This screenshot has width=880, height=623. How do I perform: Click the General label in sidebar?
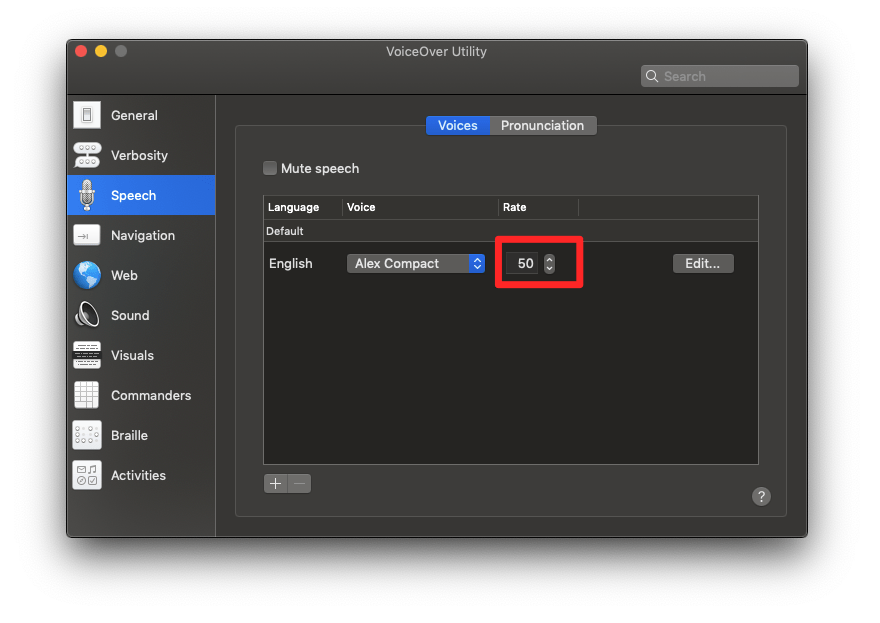[134, 115]
